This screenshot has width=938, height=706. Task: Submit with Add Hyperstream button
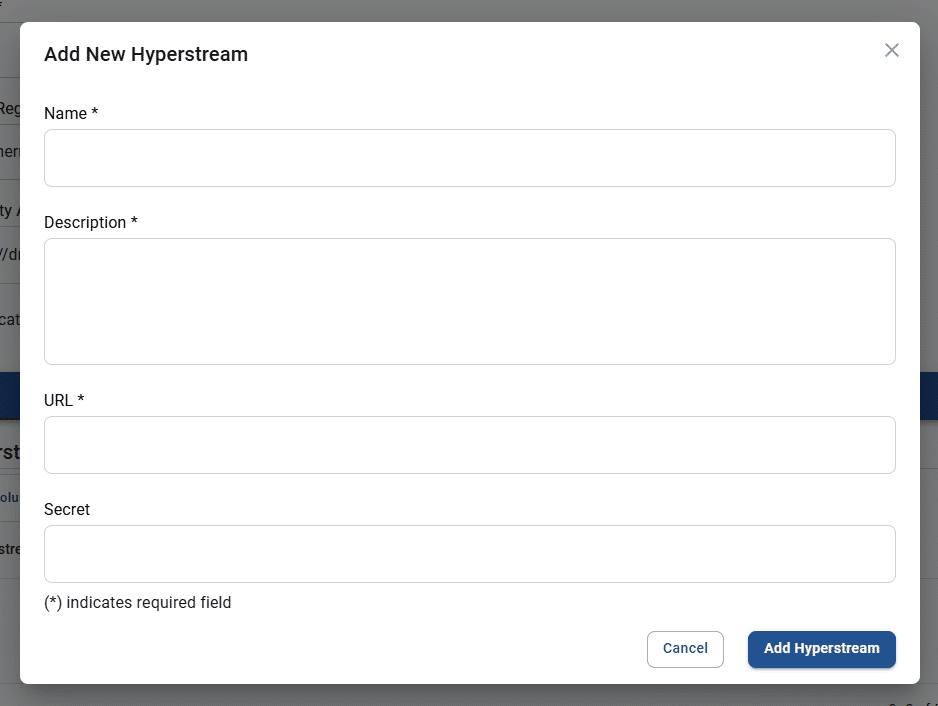(x=821, y=649)
